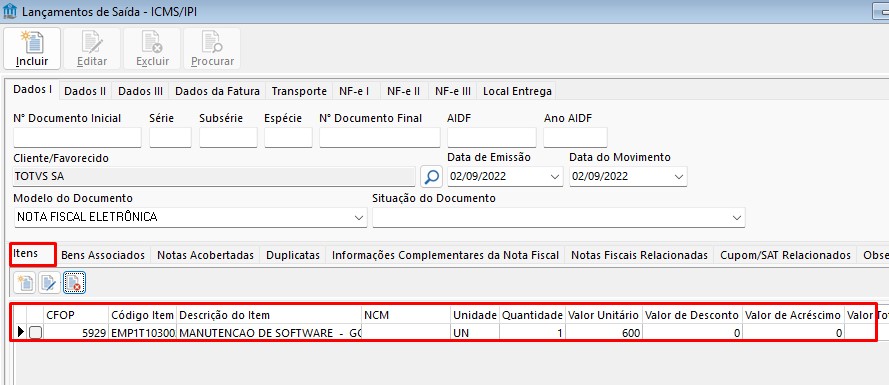Open the Local Entrega tab
This screenshot has height=385, width=889.
click(517, 91)
